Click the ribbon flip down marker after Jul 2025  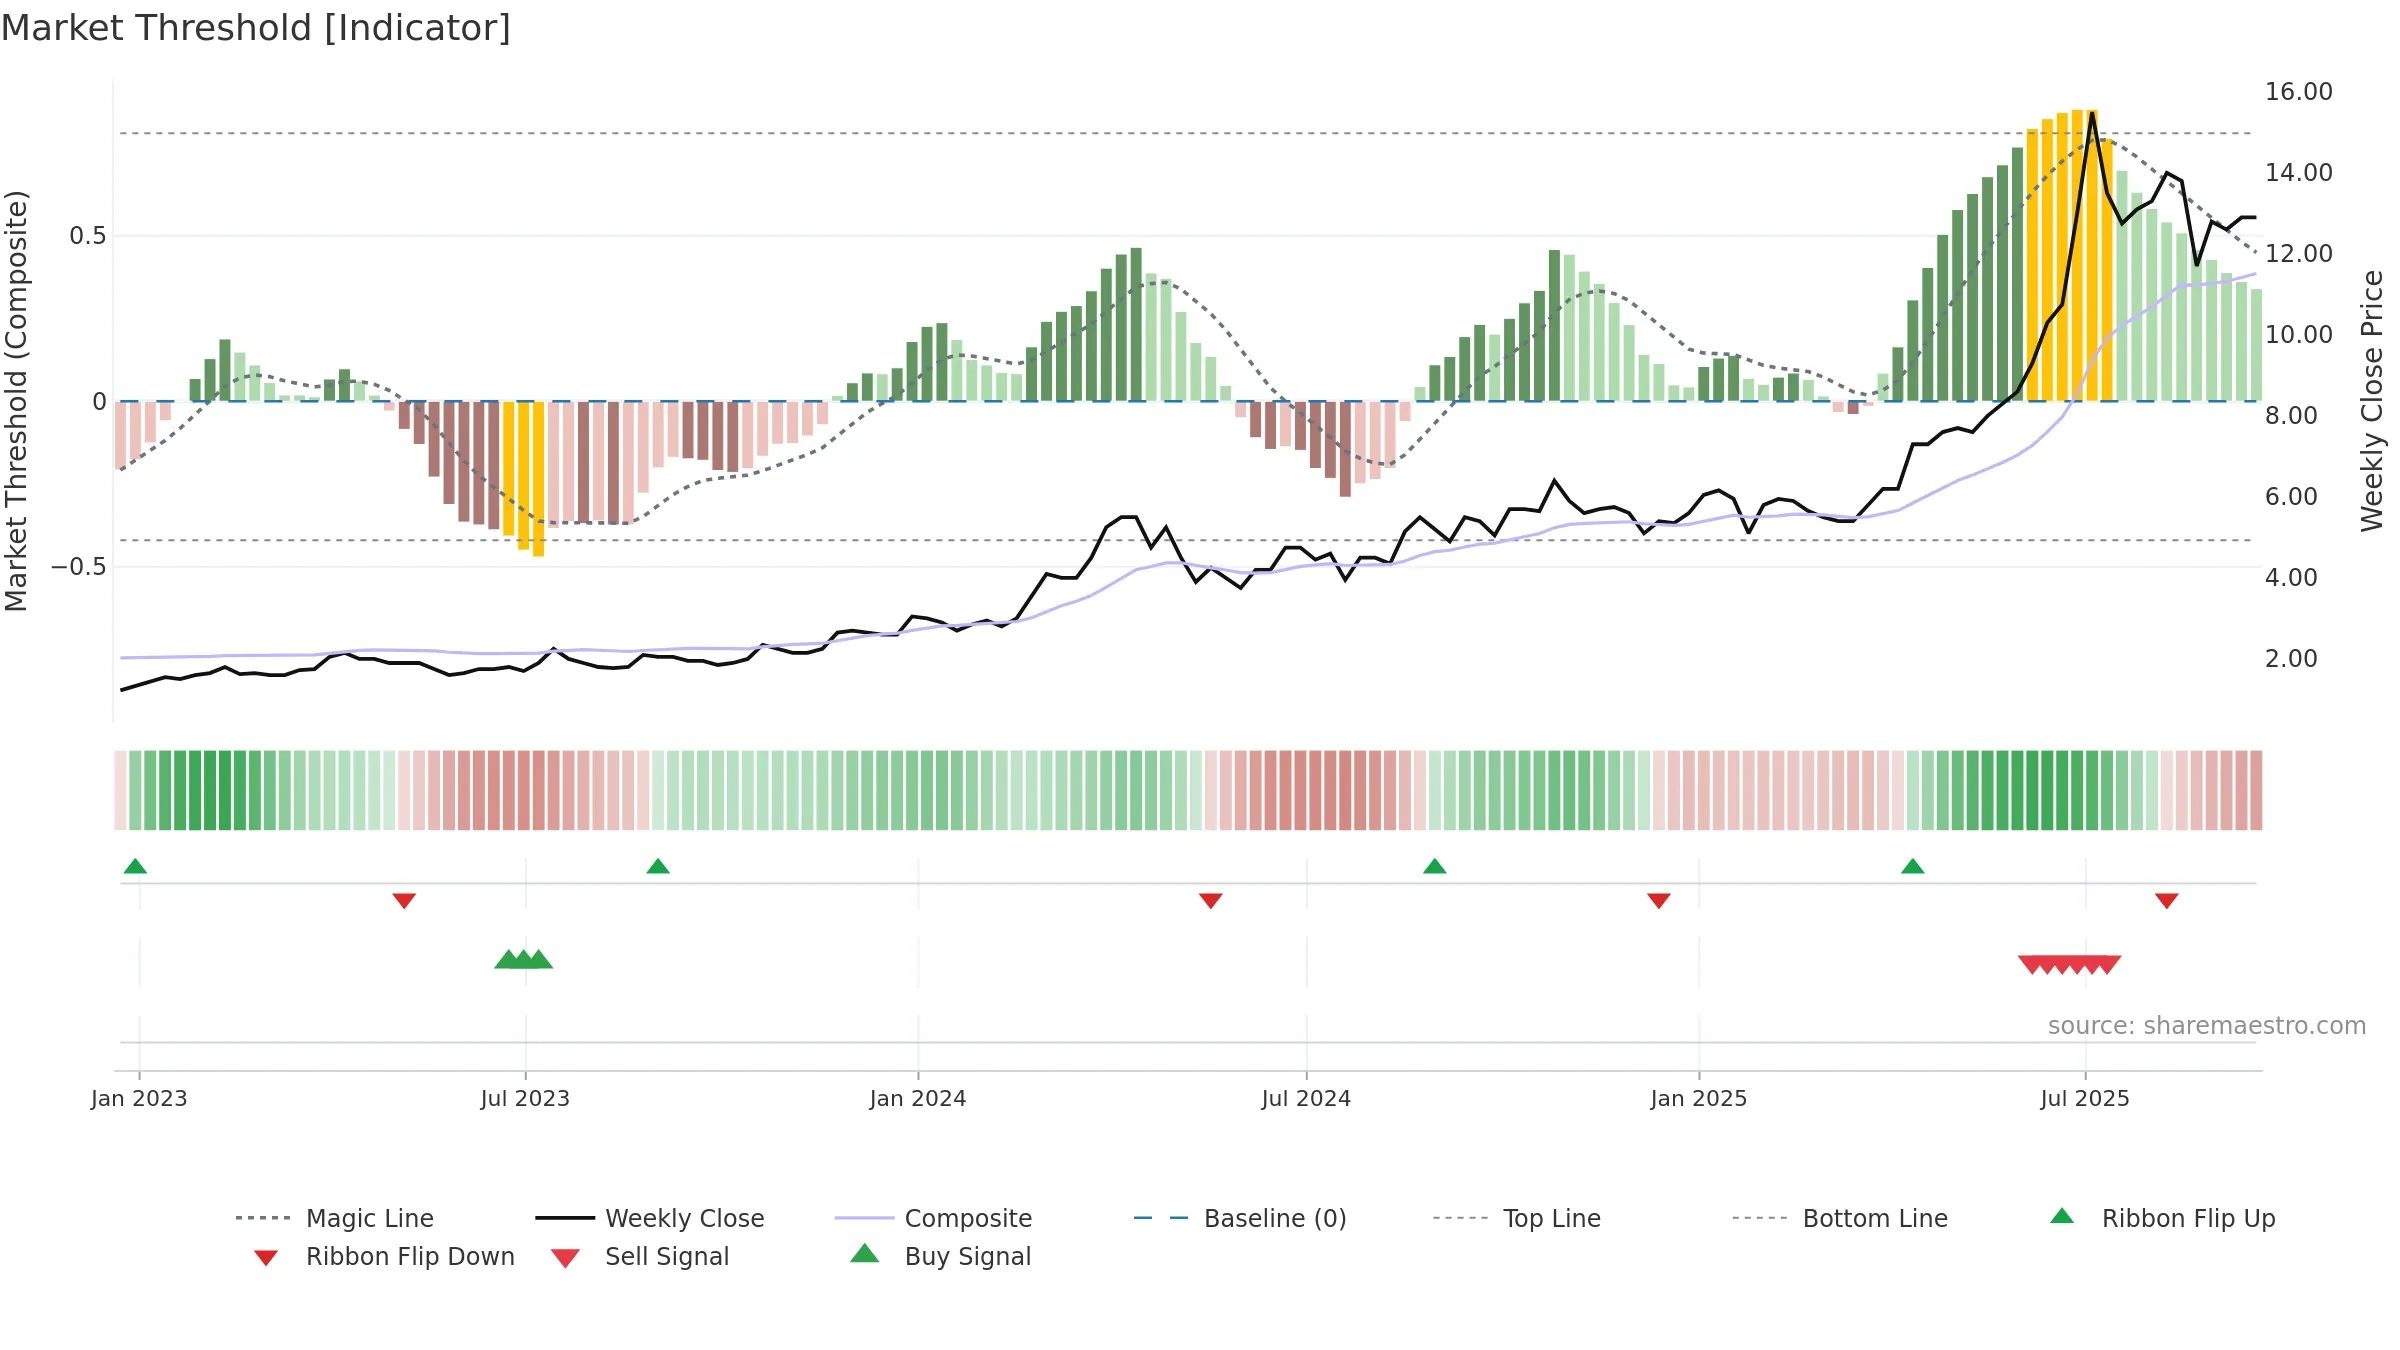click(2167, 901)
